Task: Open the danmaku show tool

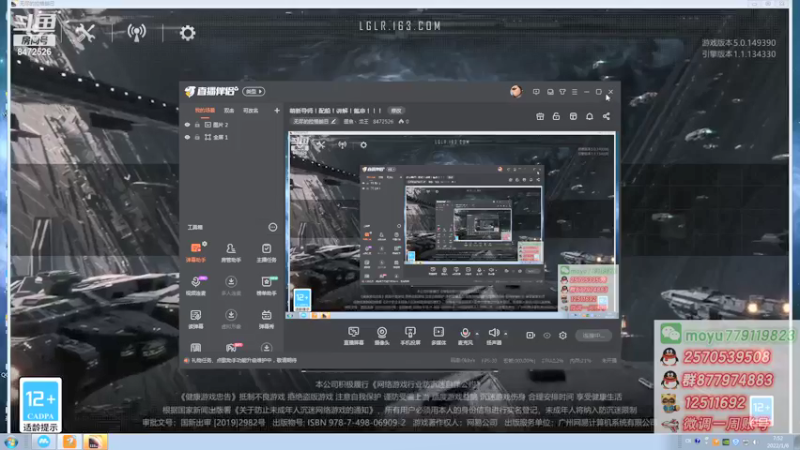Action: pos(266,318)
